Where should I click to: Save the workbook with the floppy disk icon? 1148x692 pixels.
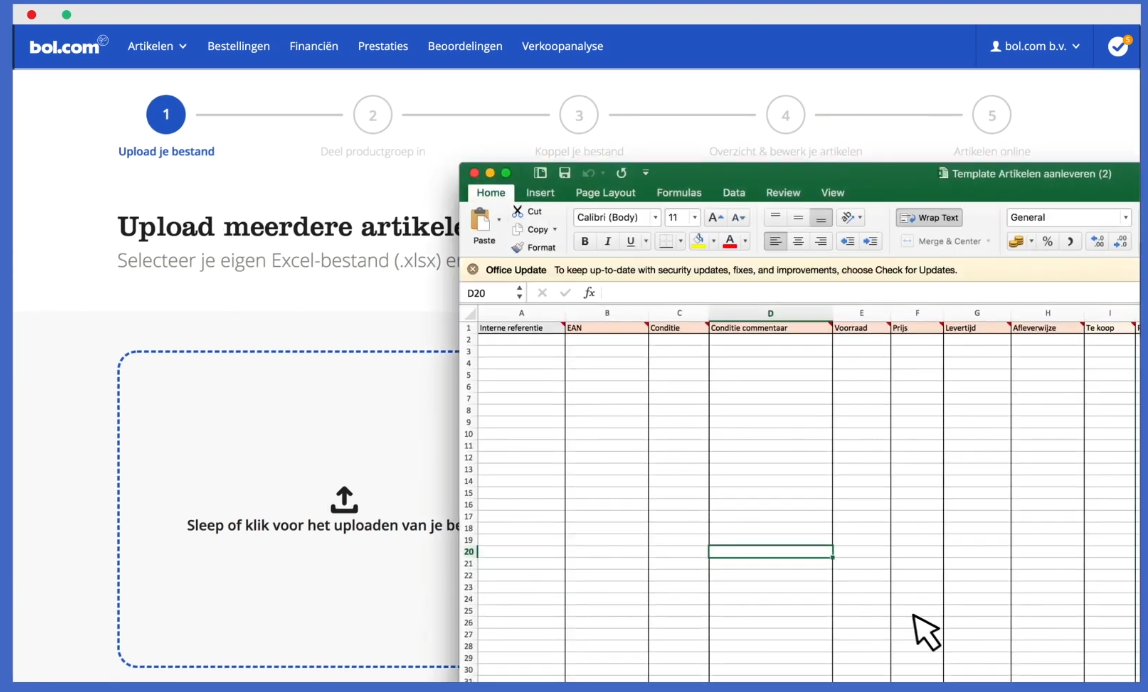coord(564,173)
